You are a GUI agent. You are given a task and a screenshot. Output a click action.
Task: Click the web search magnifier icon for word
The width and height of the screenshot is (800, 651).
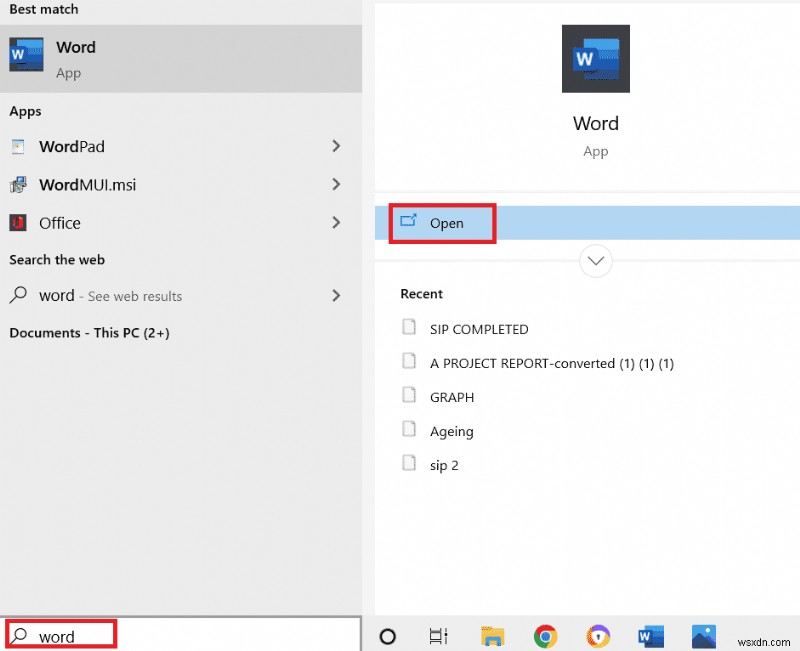tap(18, 295)
